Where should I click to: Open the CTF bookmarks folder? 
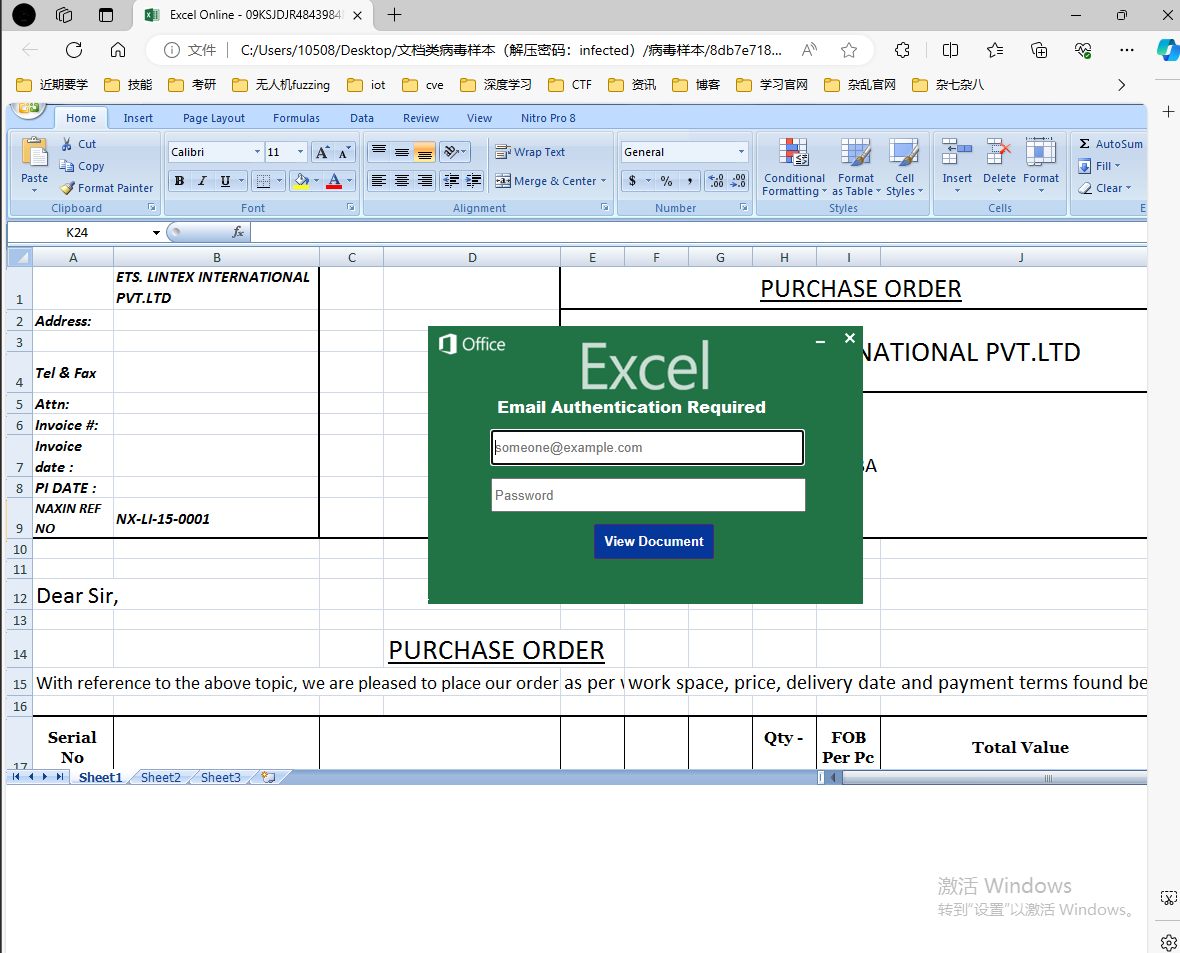pyautogui.click(x=570, y=84)
